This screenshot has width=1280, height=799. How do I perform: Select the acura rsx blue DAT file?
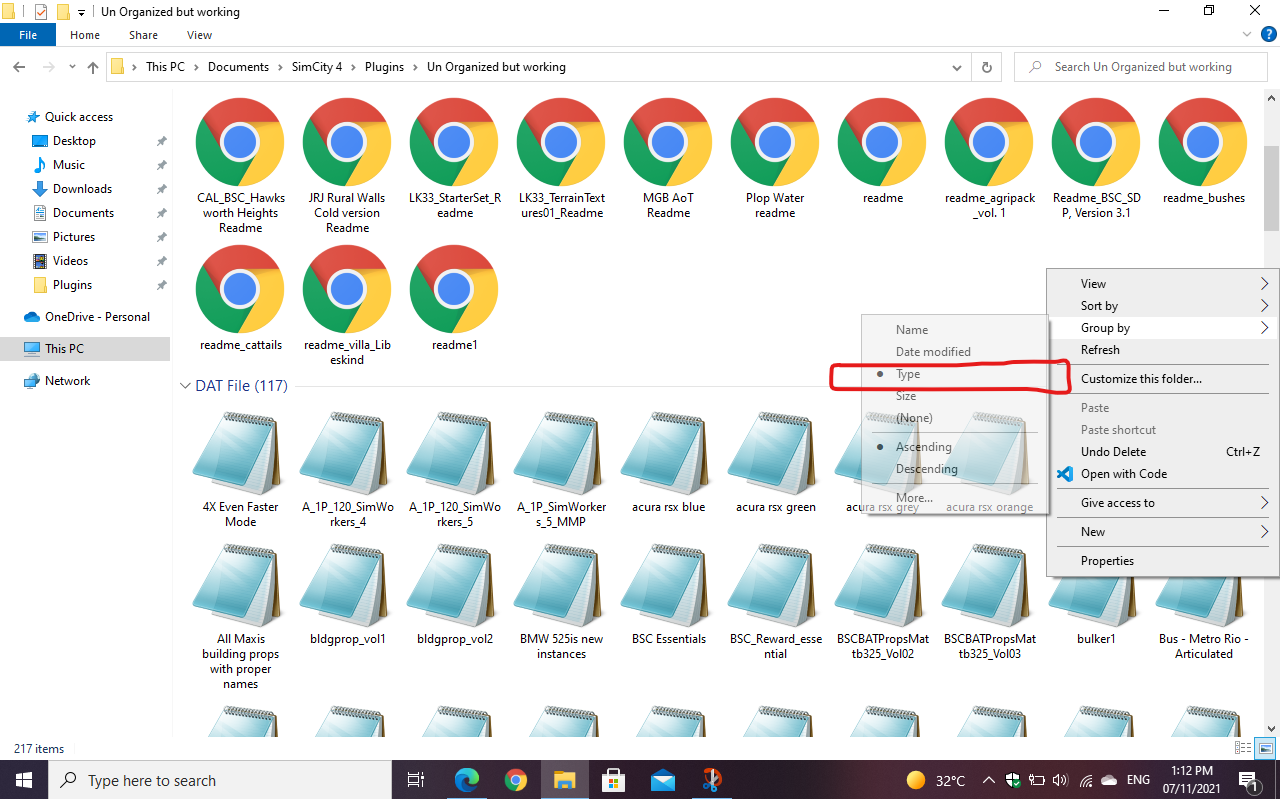coord(668,461)
